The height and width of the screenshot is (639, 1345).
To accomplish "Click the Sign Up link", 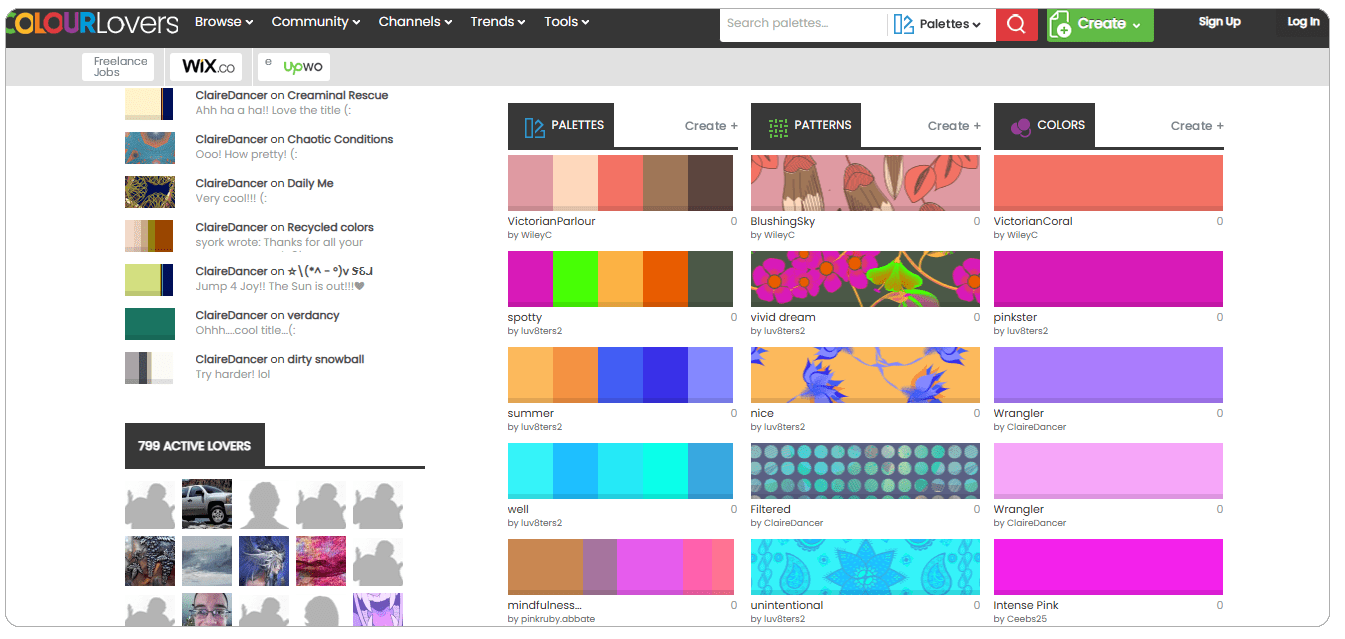I will click(x=1219, y=22).
